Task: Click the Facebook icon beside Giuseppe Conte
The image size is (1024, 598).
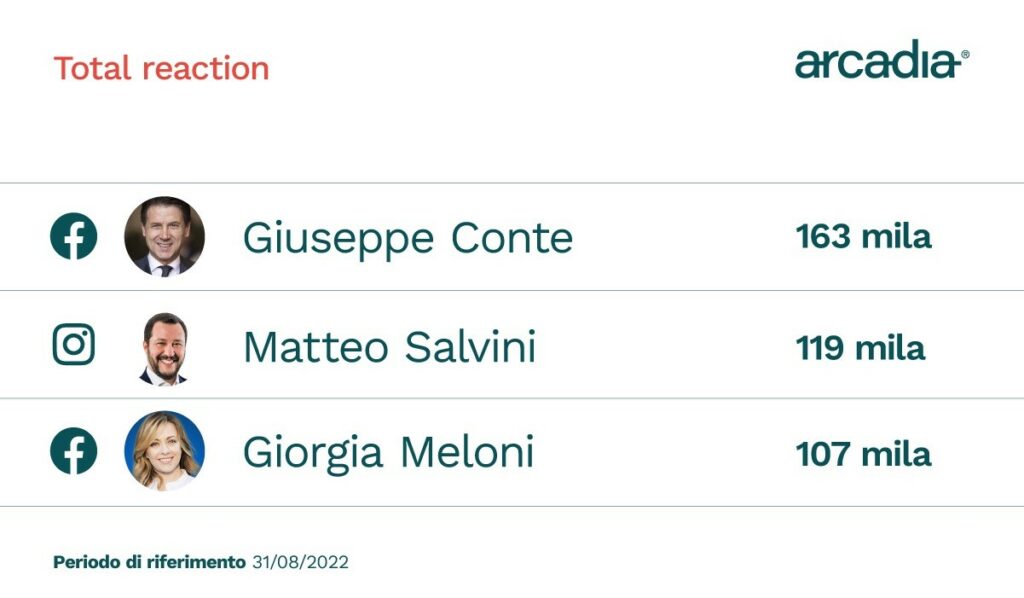Action: [x=74, y=237]
